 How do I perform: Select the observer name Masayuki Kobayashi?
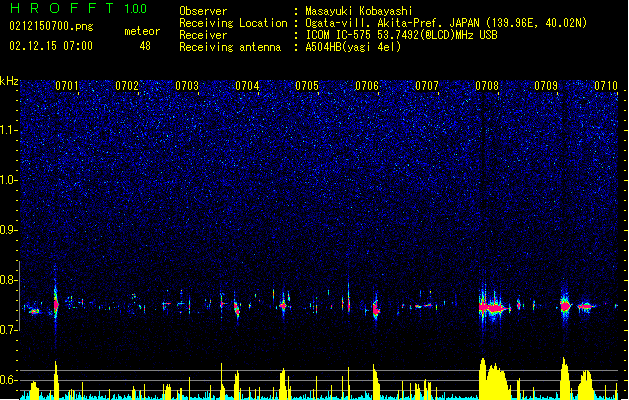click(359, 11)
